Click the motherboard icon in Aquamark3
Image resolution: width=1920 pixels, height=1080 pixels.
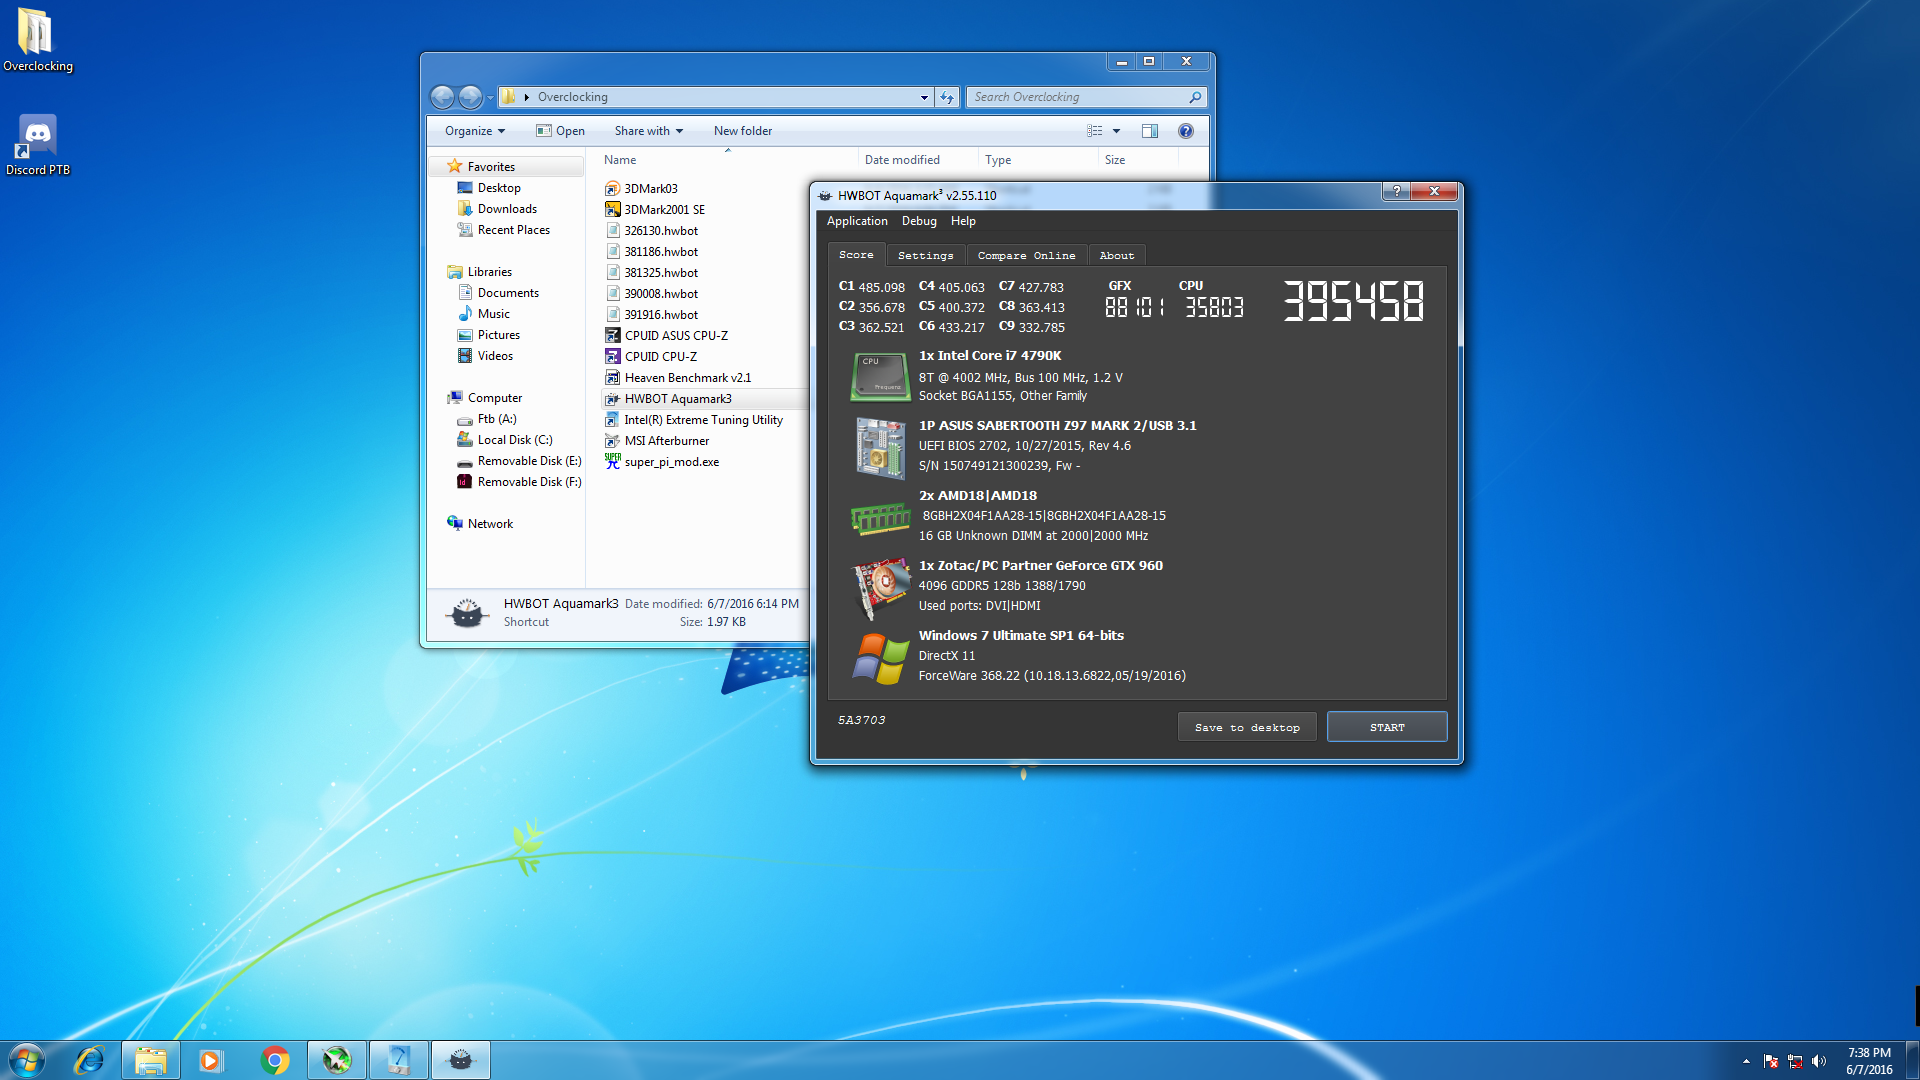tap(879, 447)
